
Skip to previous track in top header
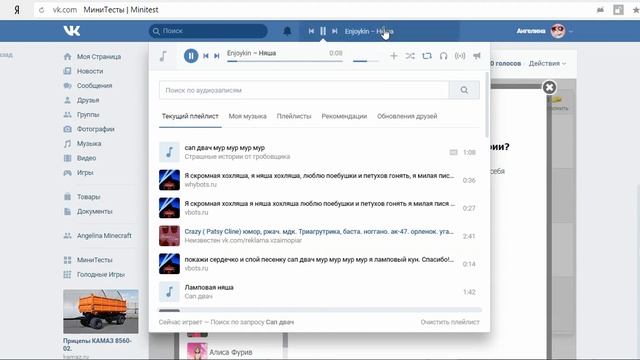311,31
